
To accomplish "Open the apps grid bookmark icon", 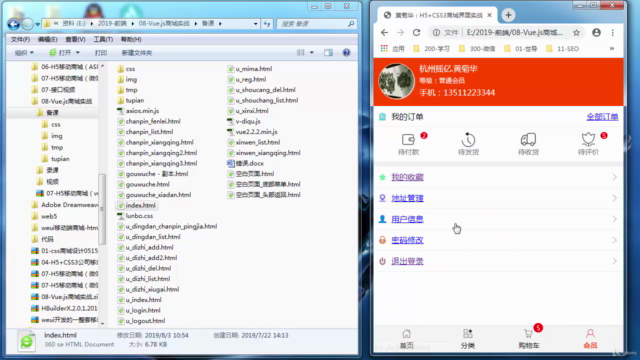I will 384,49.
